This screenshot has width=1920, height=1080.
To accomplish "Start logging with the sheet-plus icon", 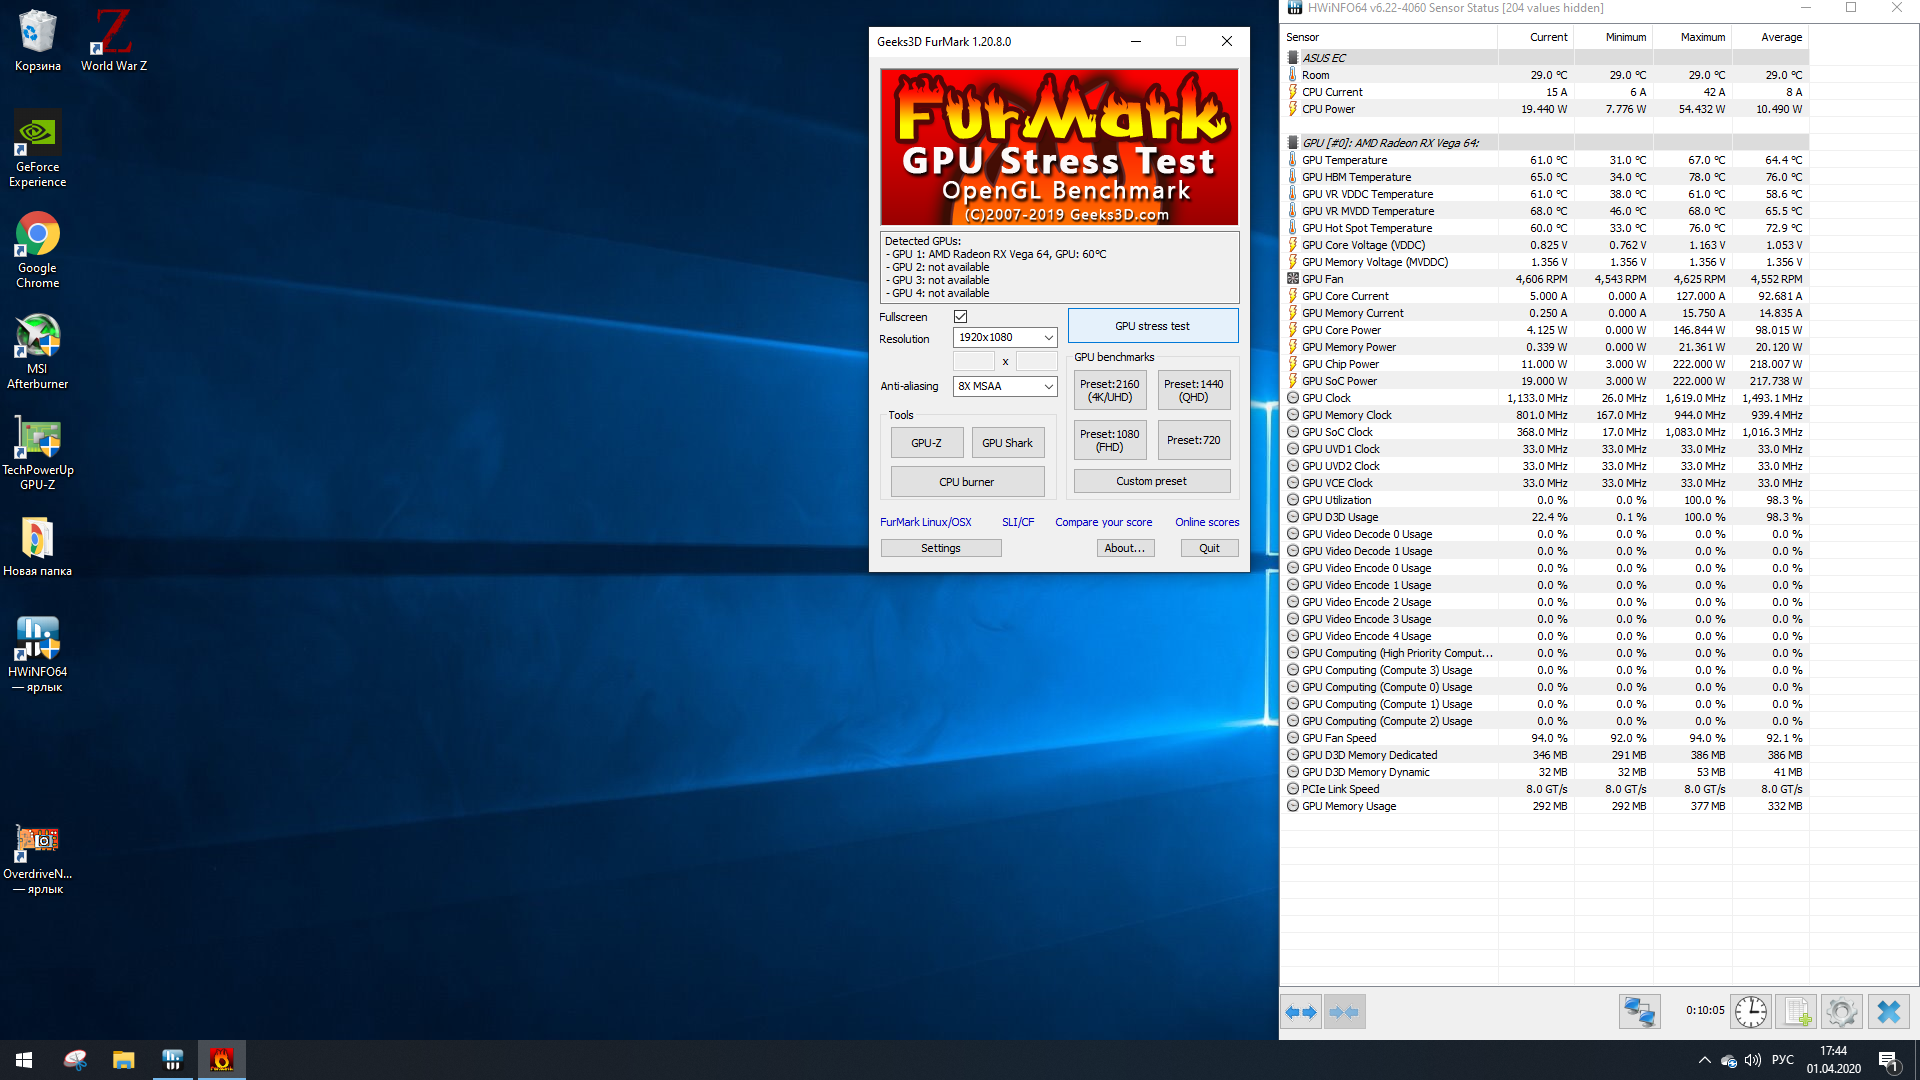I will [1796, 1012].
